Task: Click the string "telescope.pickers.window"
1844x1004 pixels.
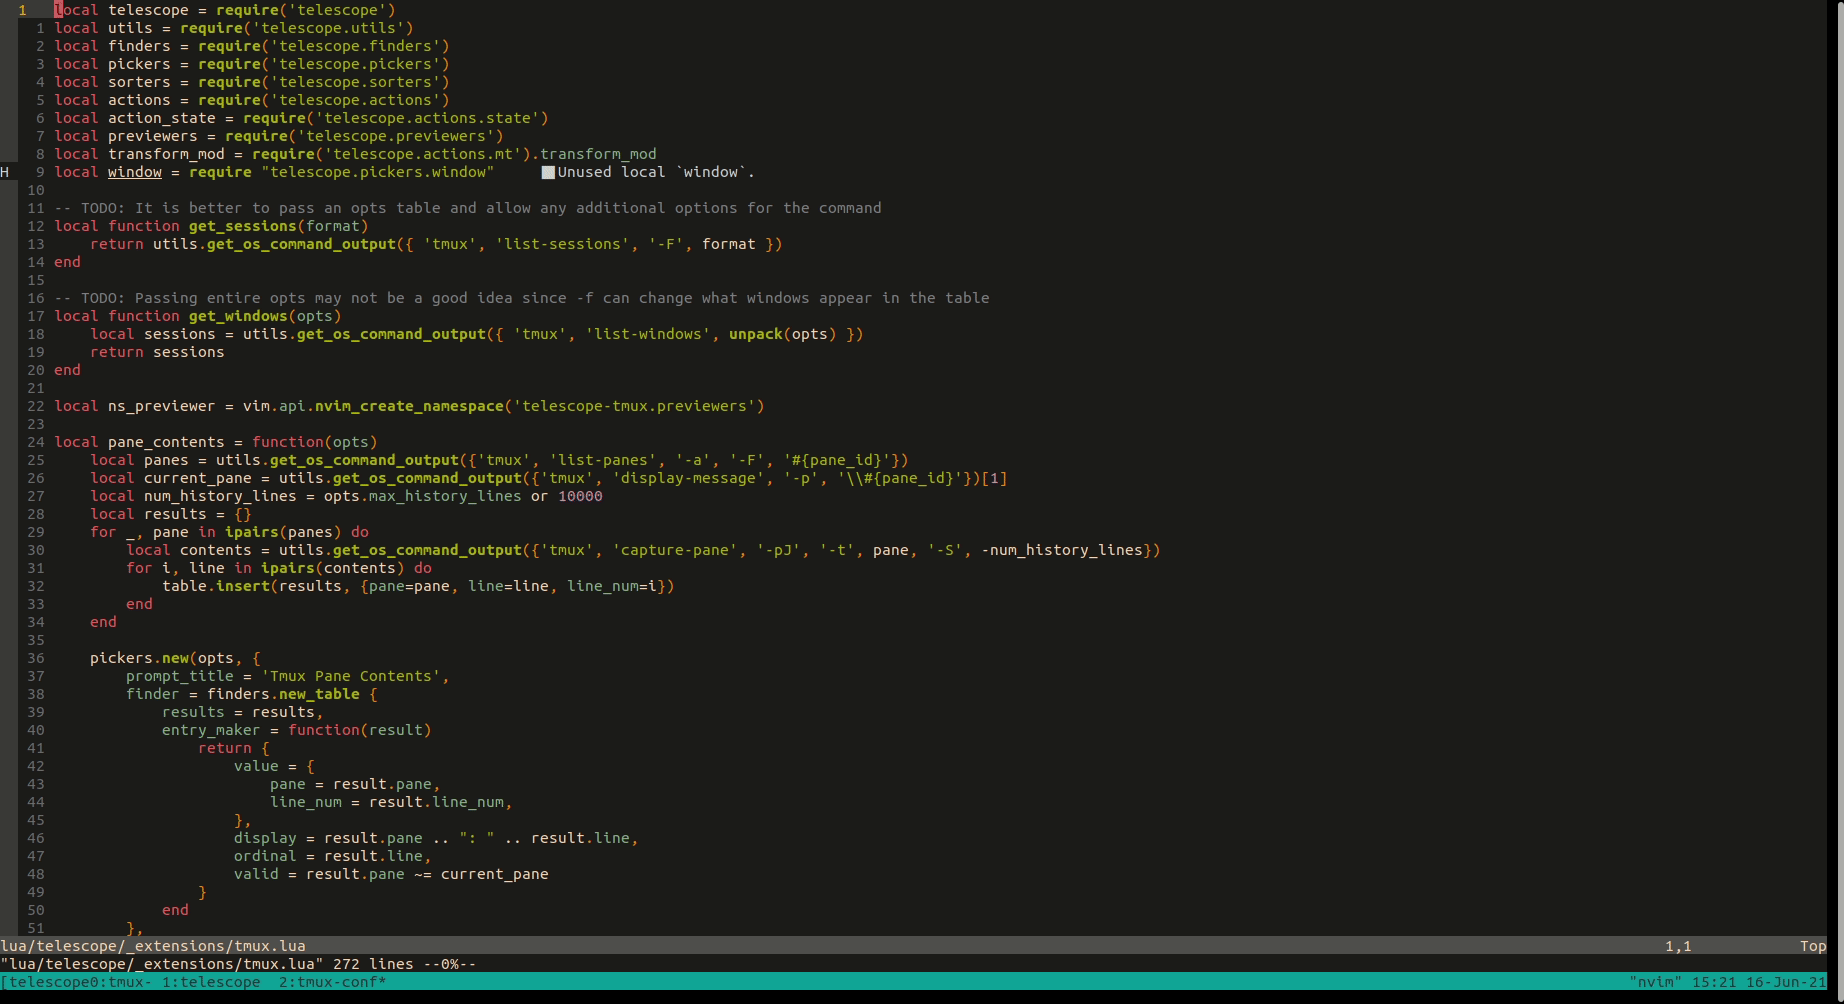Action: click(378, 172)
